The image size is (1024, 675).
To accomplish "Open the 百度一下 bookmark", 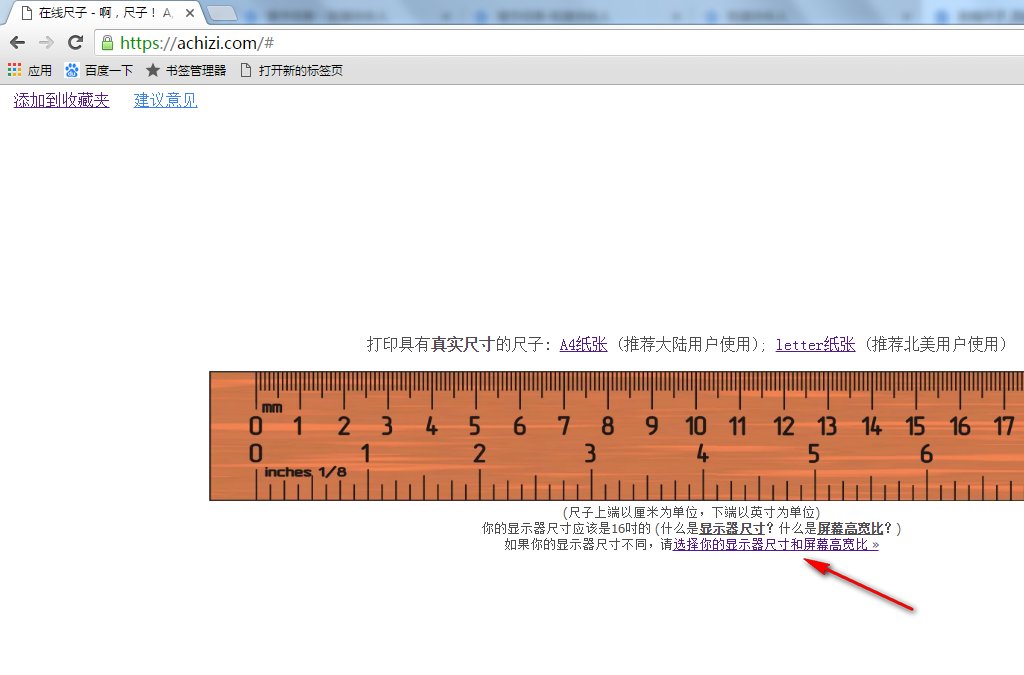I will pyautogui.click(x=99, y=71).
